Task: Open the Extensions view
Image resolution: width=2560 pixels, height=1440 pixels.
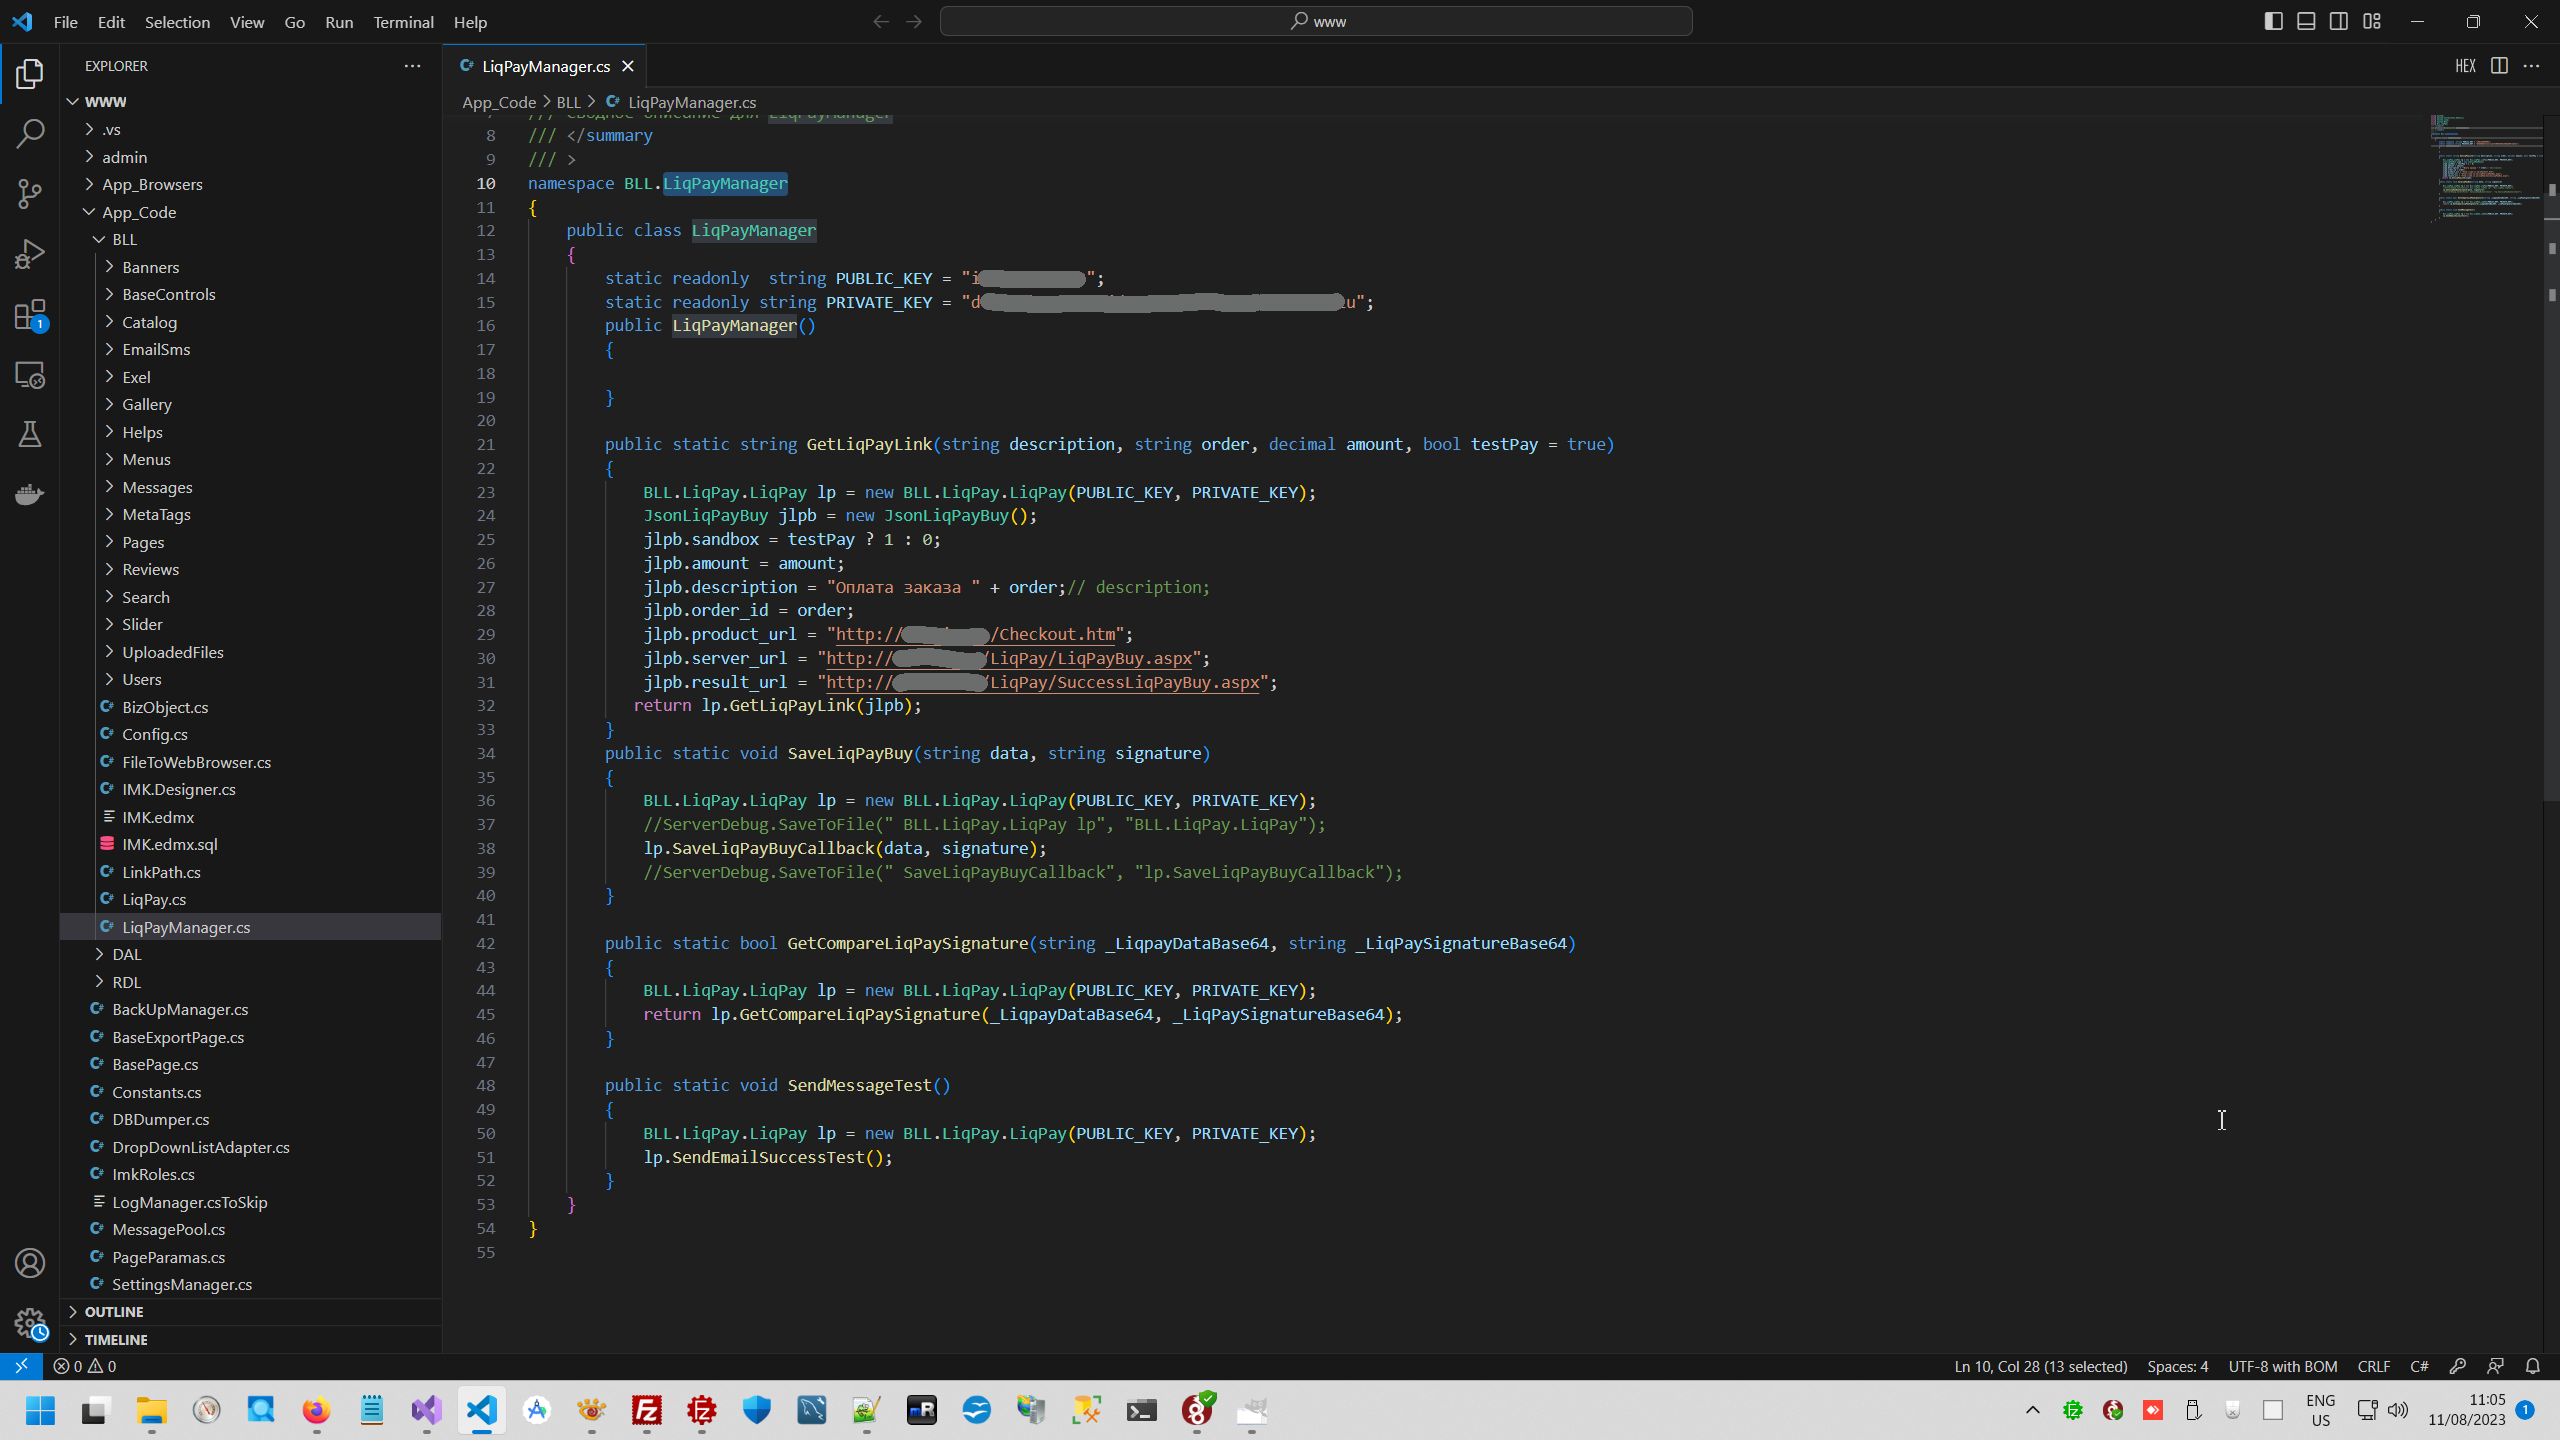Action: coord(30,315)
